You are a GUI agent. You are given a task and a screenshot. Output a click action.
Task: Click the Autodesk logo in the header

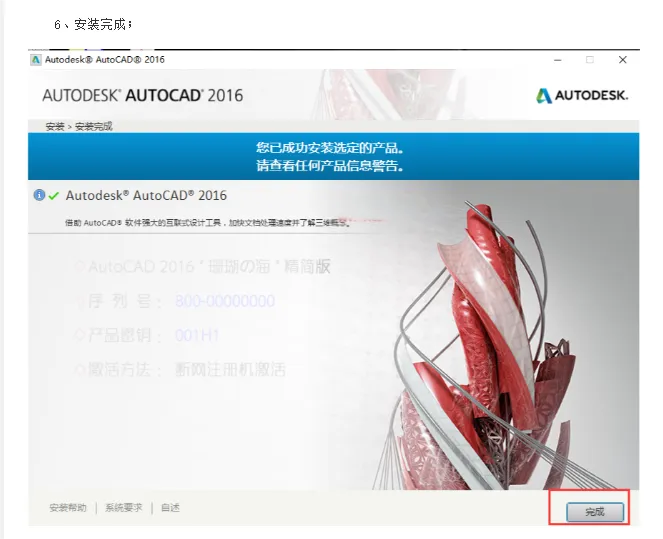coord(582,96)
